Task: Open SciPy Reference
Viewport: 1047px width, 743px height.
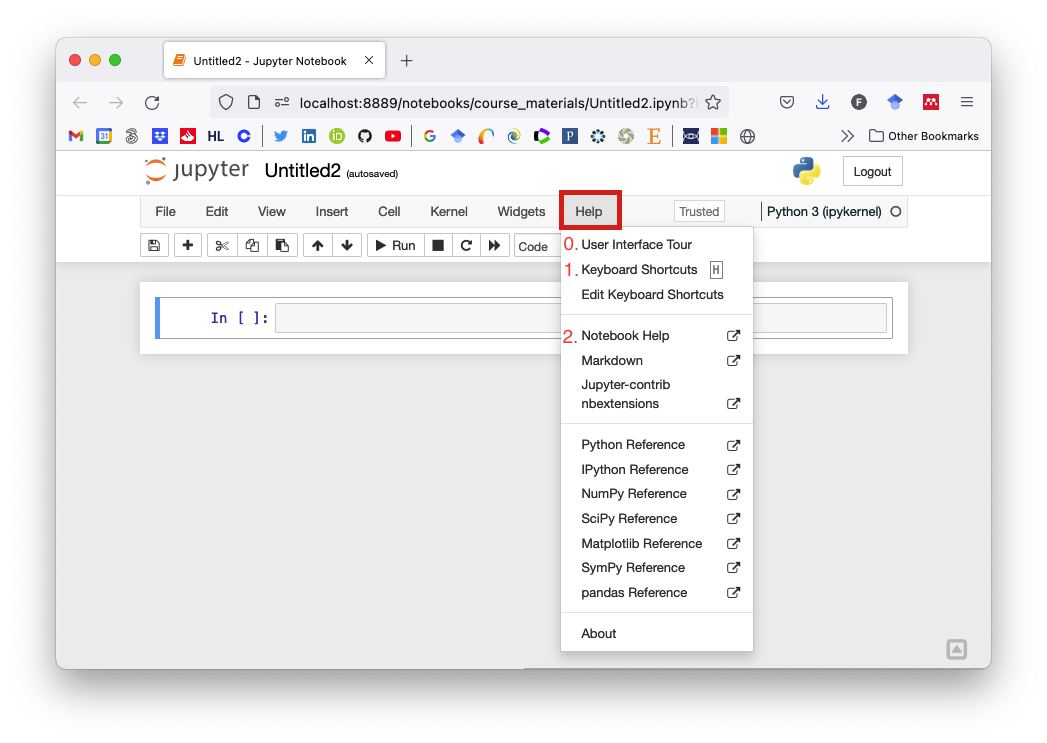Action: tap(657, 519)
